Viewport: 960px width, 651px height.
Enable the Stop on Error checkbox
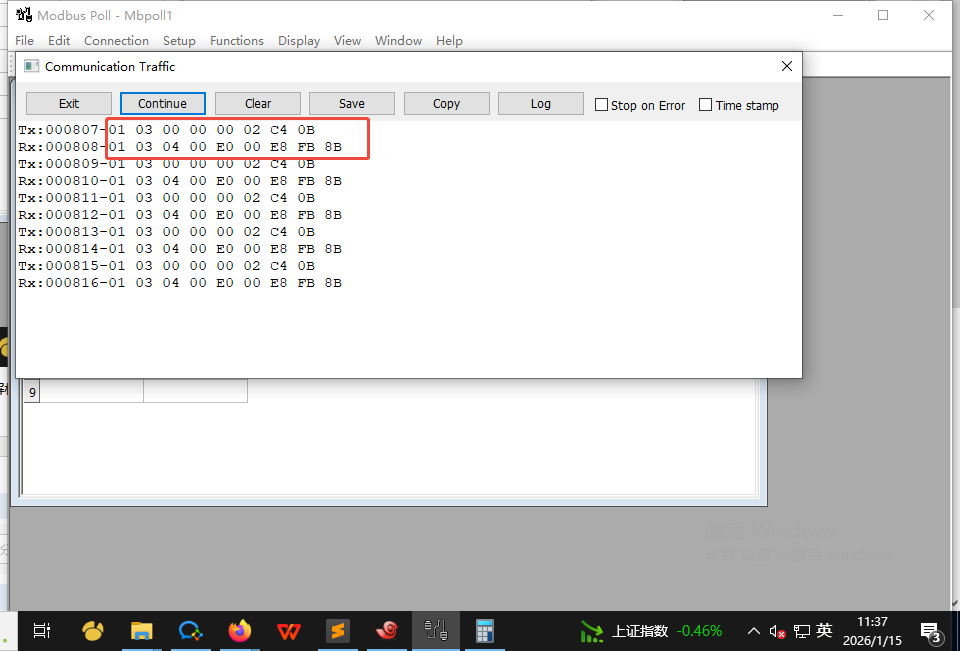[x=602, y=105]
